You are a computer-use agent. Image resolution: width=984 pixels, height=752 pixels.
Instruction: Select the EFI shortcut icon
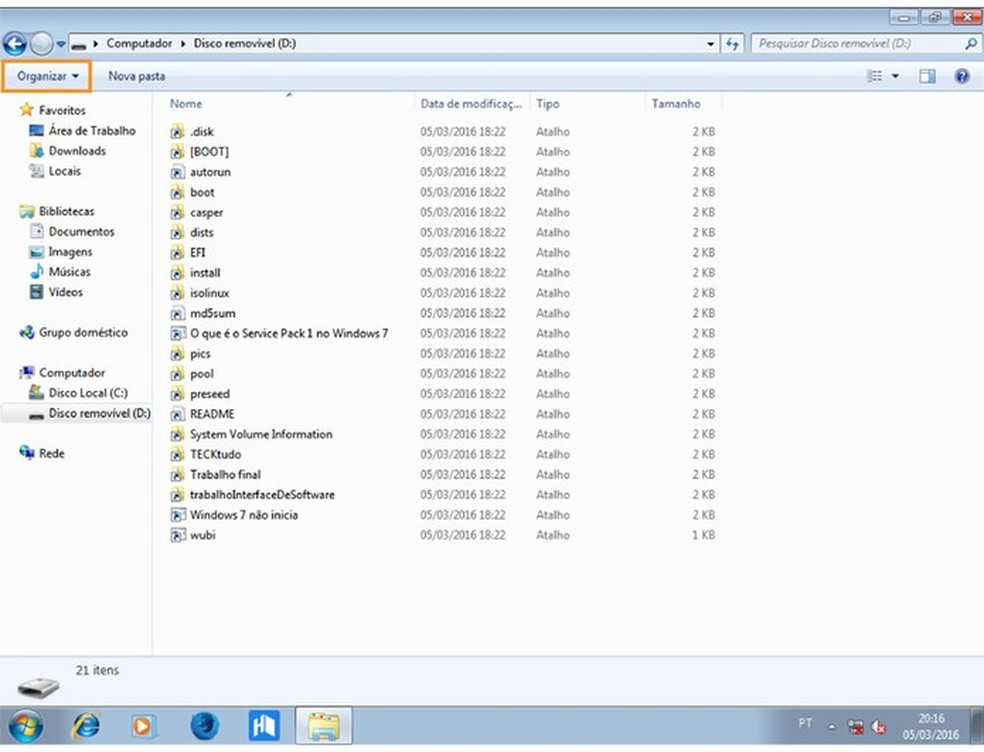[178, 252]
